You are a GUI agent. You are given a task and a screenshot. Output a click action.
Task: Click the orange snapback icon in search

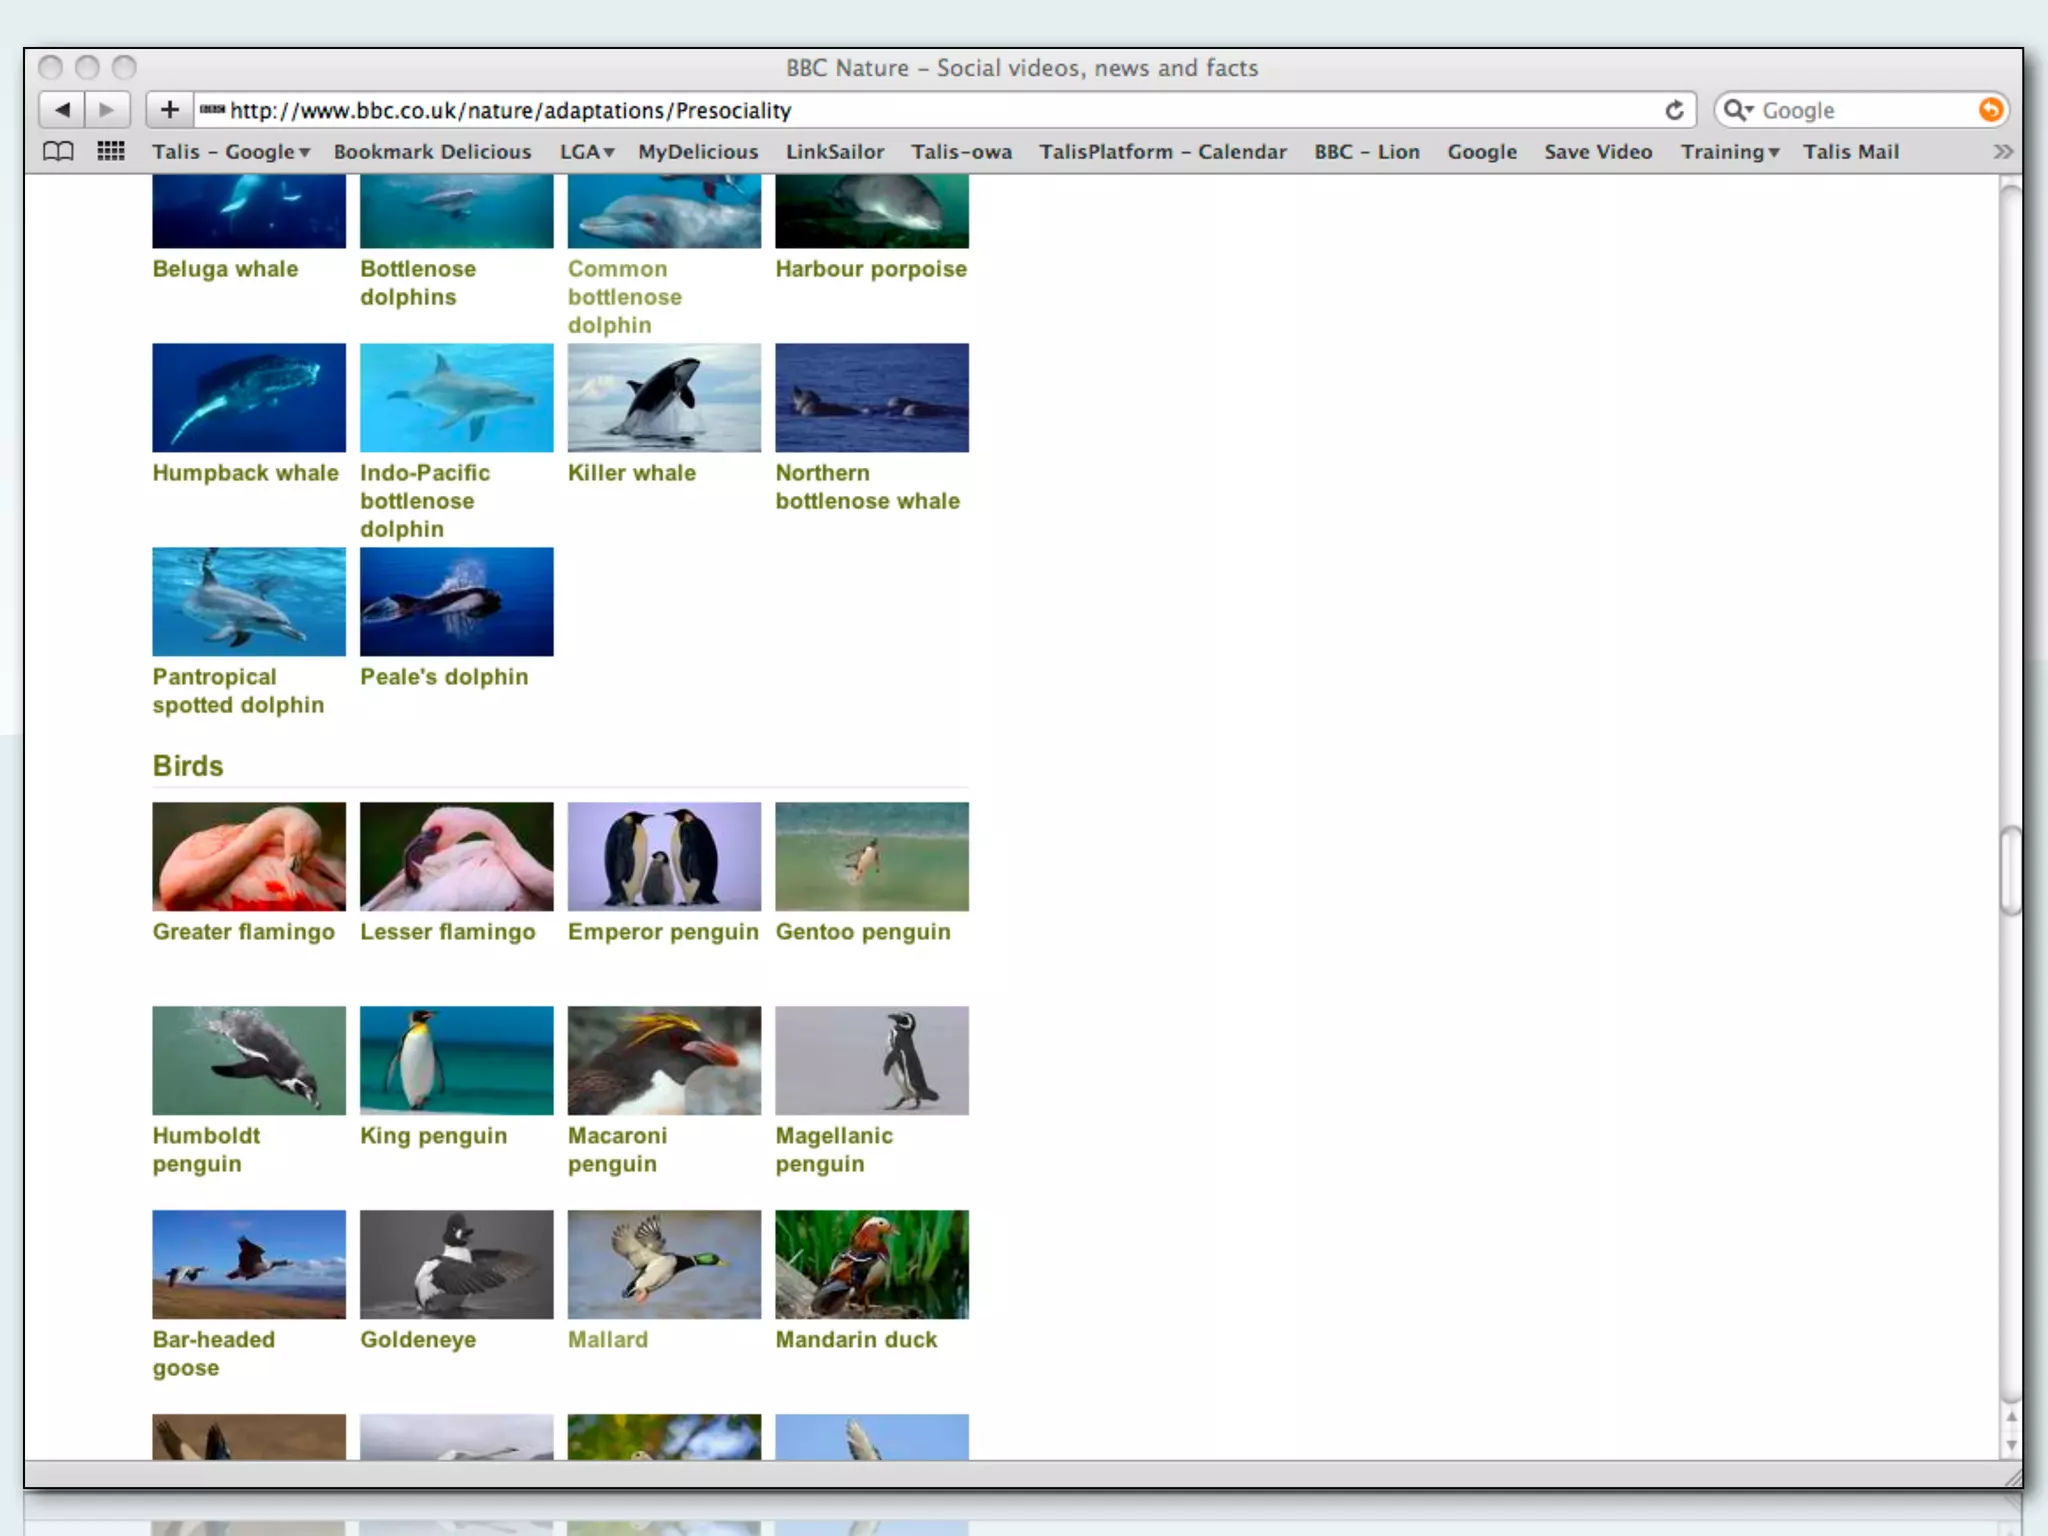pyautogui.click(x=1990, y=110)
